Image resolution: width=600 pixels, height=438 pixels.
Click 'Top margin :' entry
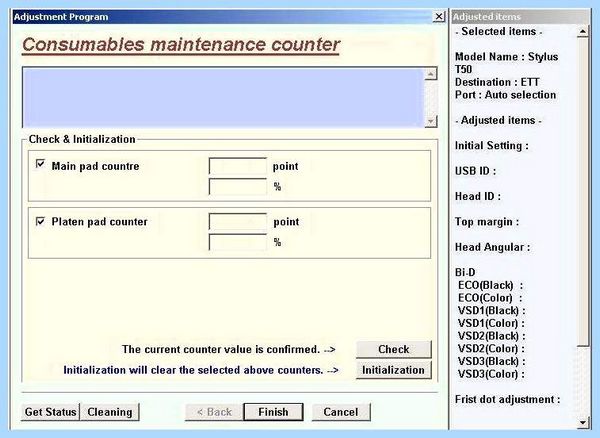click(x=487, y=222)
